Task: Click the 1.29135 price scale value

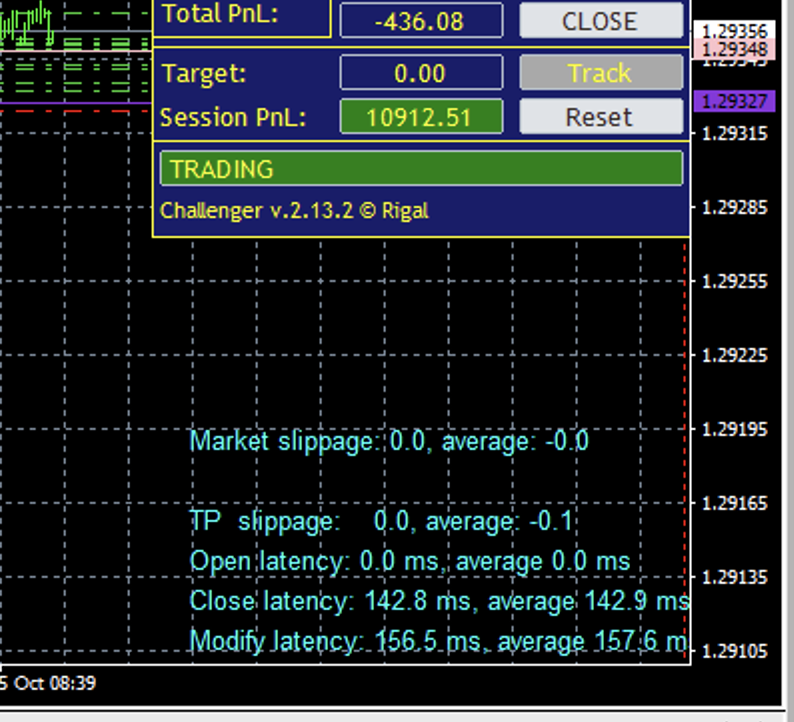Action: pos(734,577)
